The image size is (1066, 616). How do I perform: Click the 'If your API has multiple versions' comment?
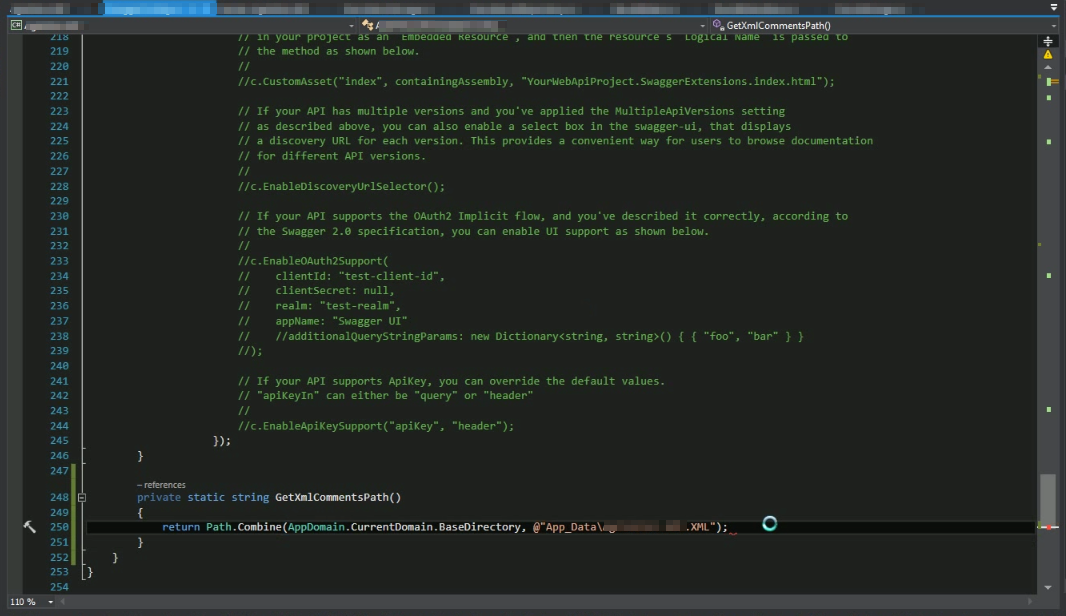tap(511, 112)
